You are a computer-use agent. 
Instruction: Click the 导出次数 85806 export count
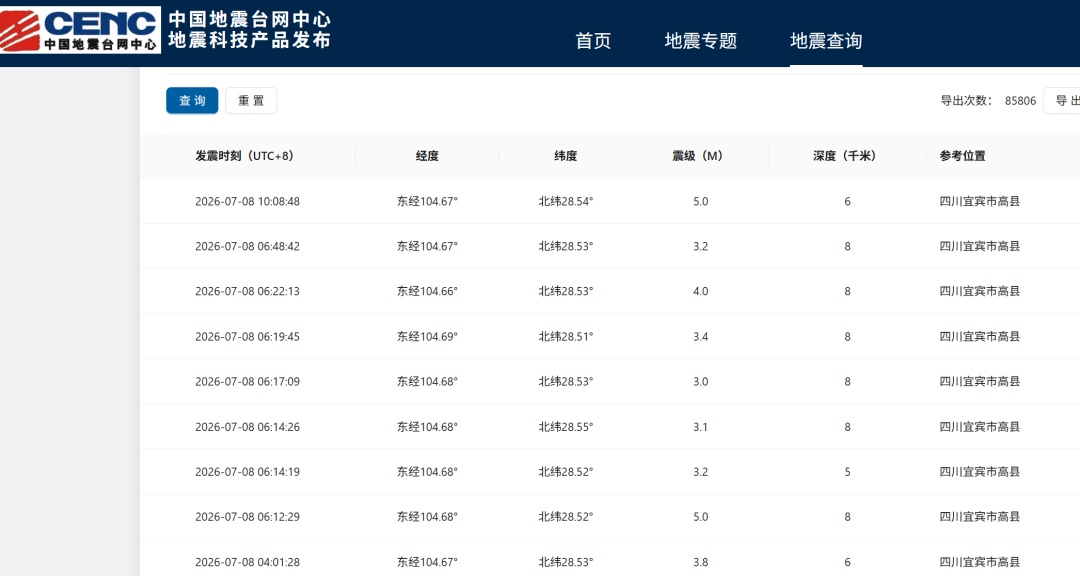click(988, 101)
